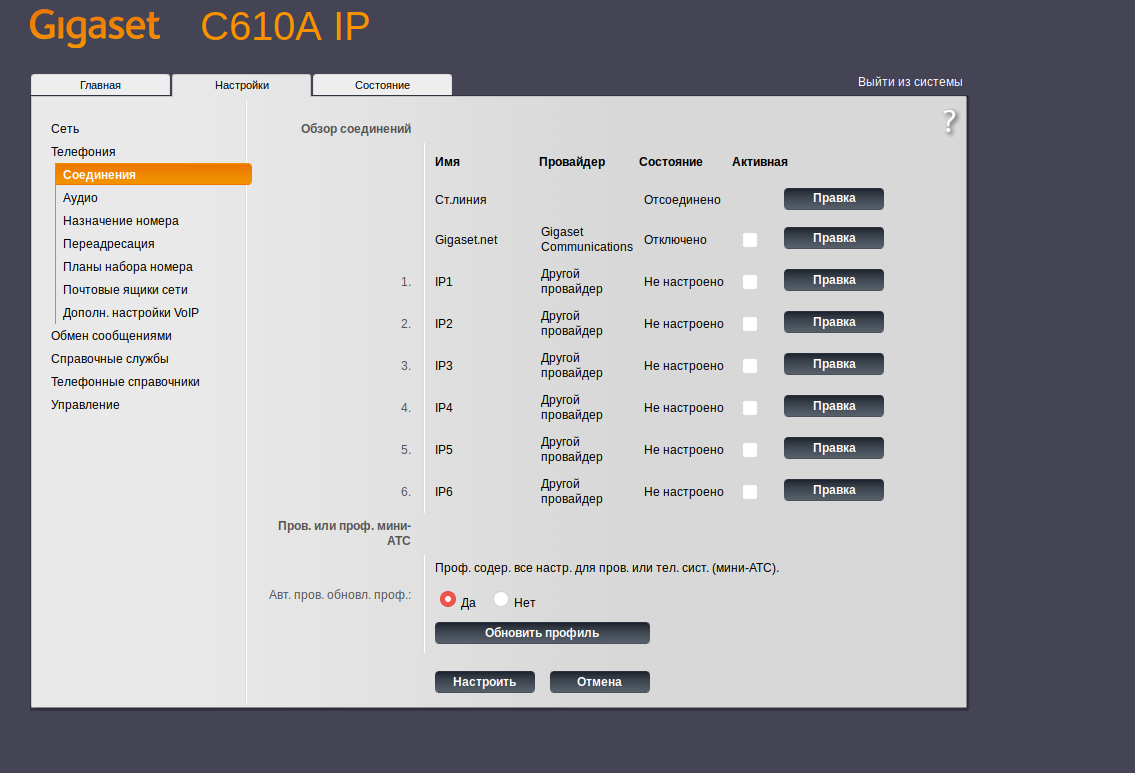Click the Отмена button
Screen dimensions: 1135x773
599,682
